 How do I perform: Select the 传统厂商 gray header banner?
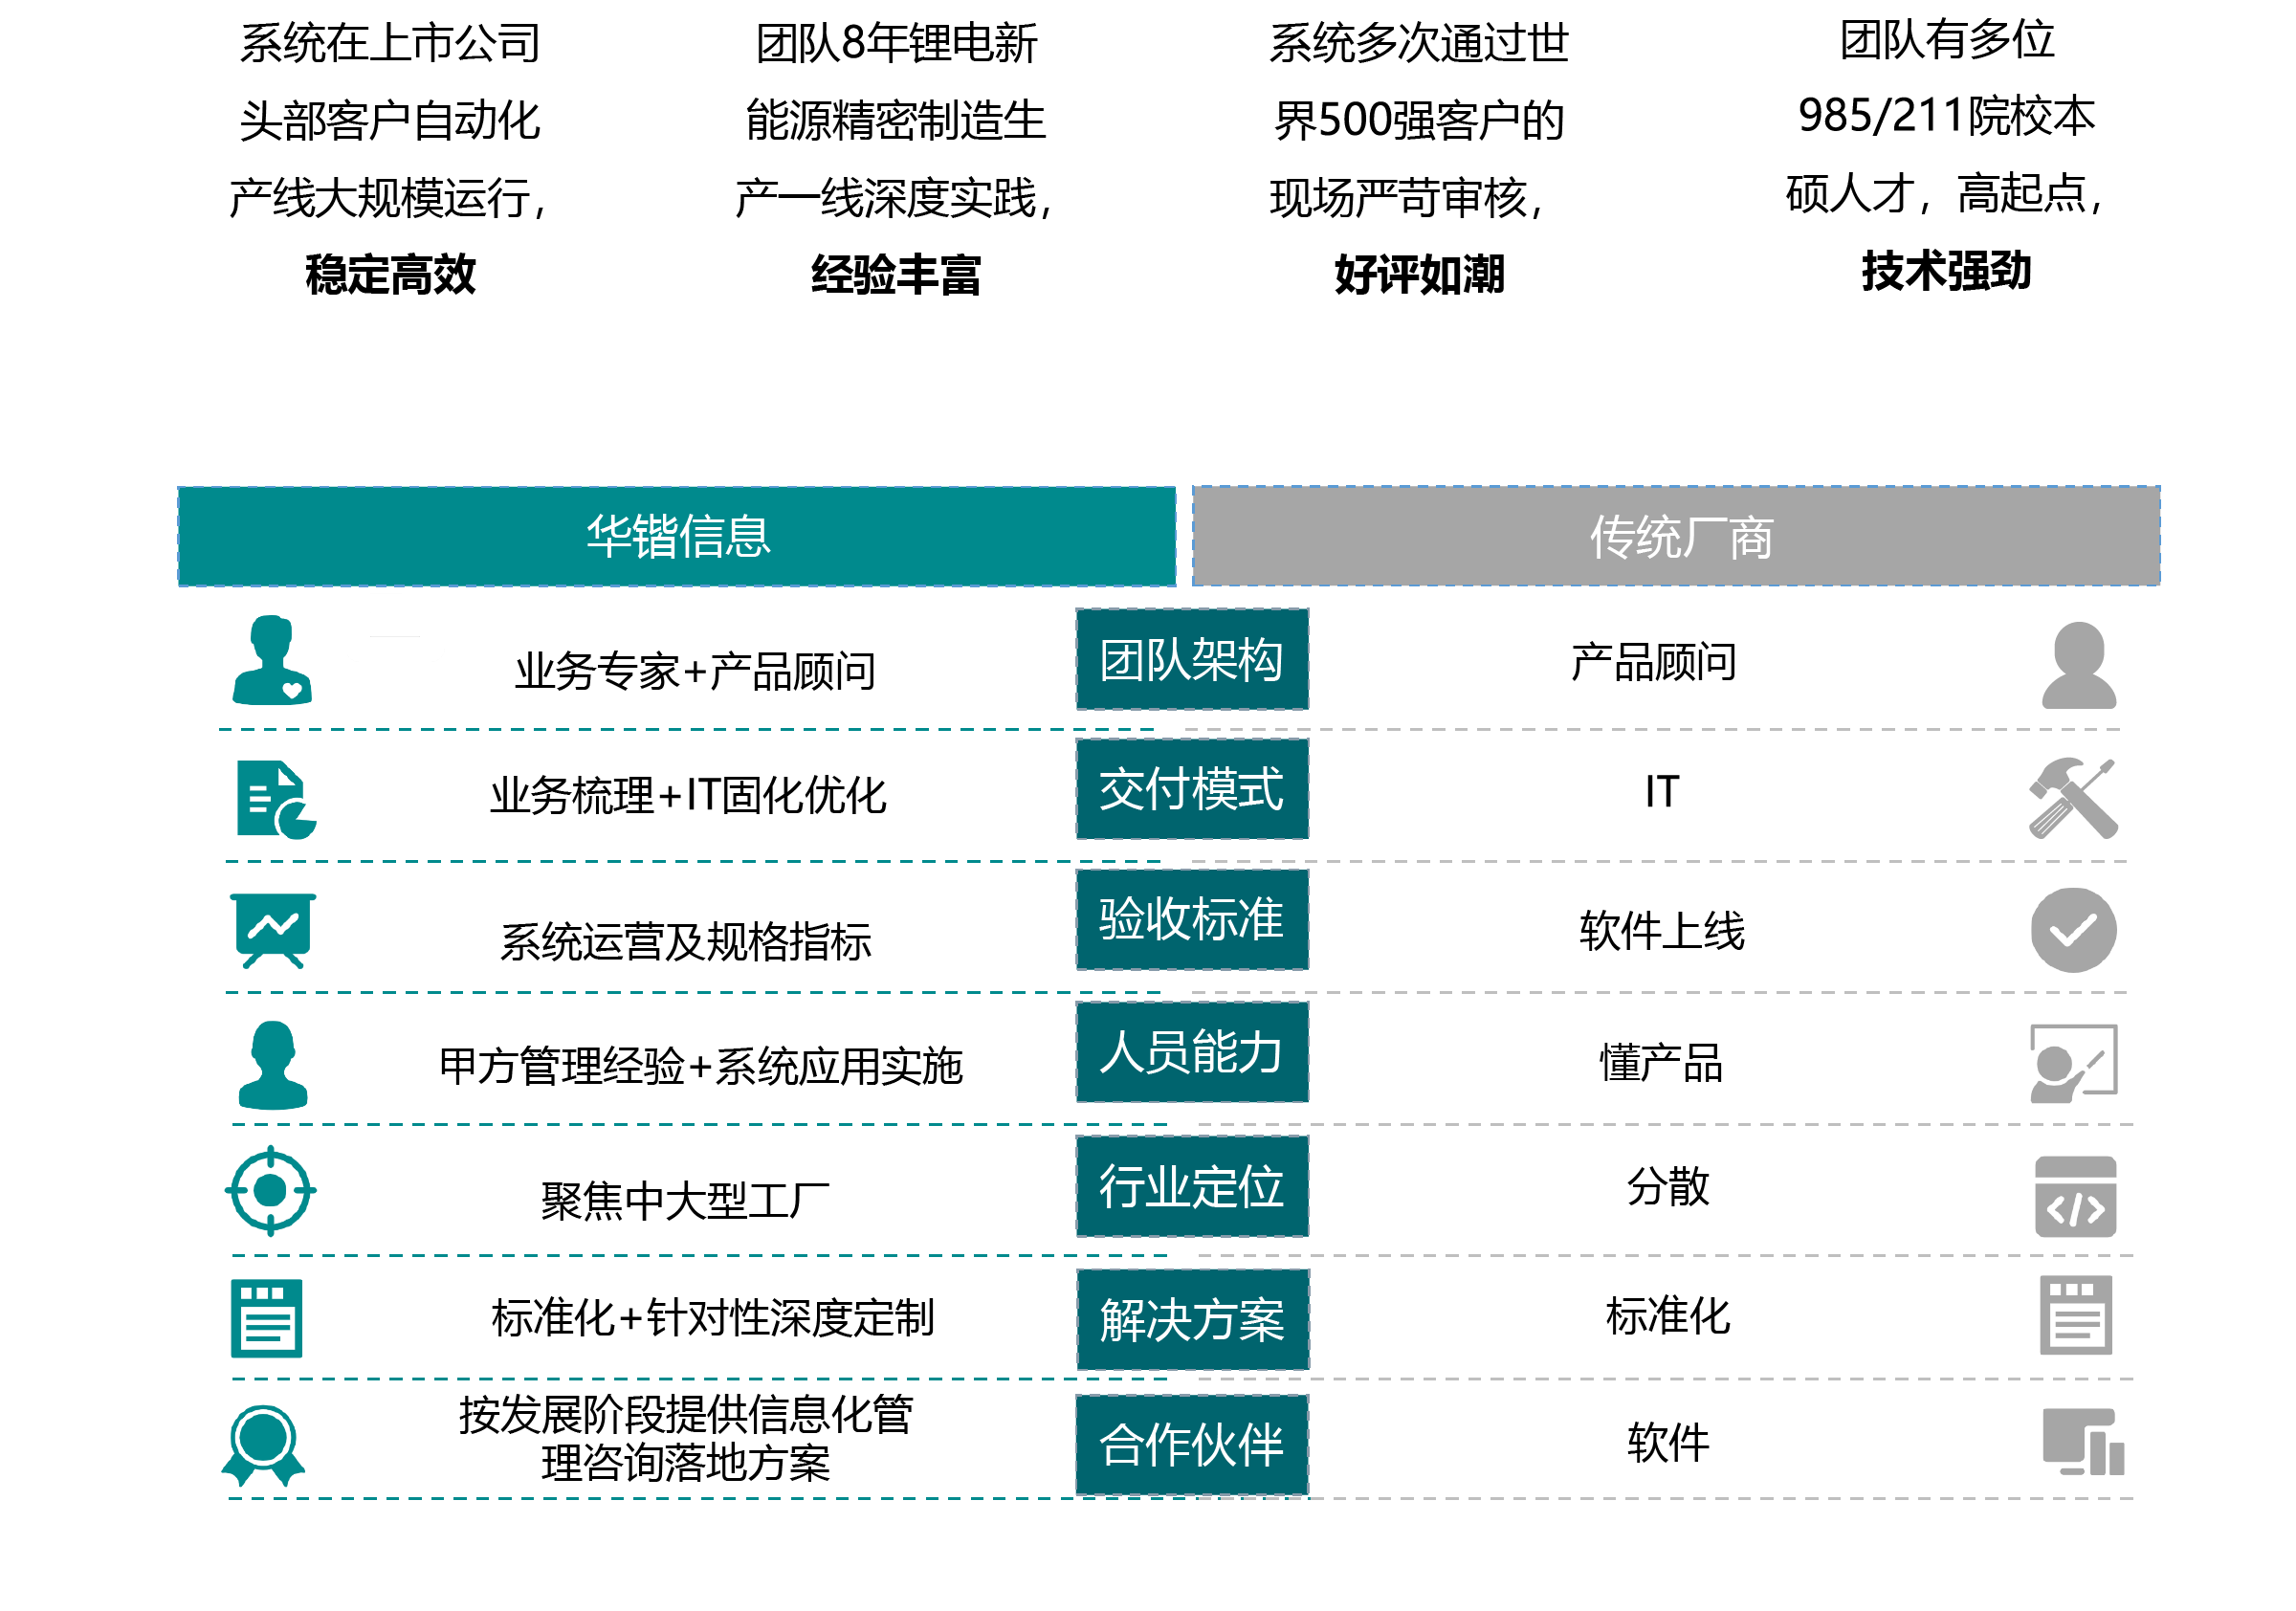[1676, 537]
